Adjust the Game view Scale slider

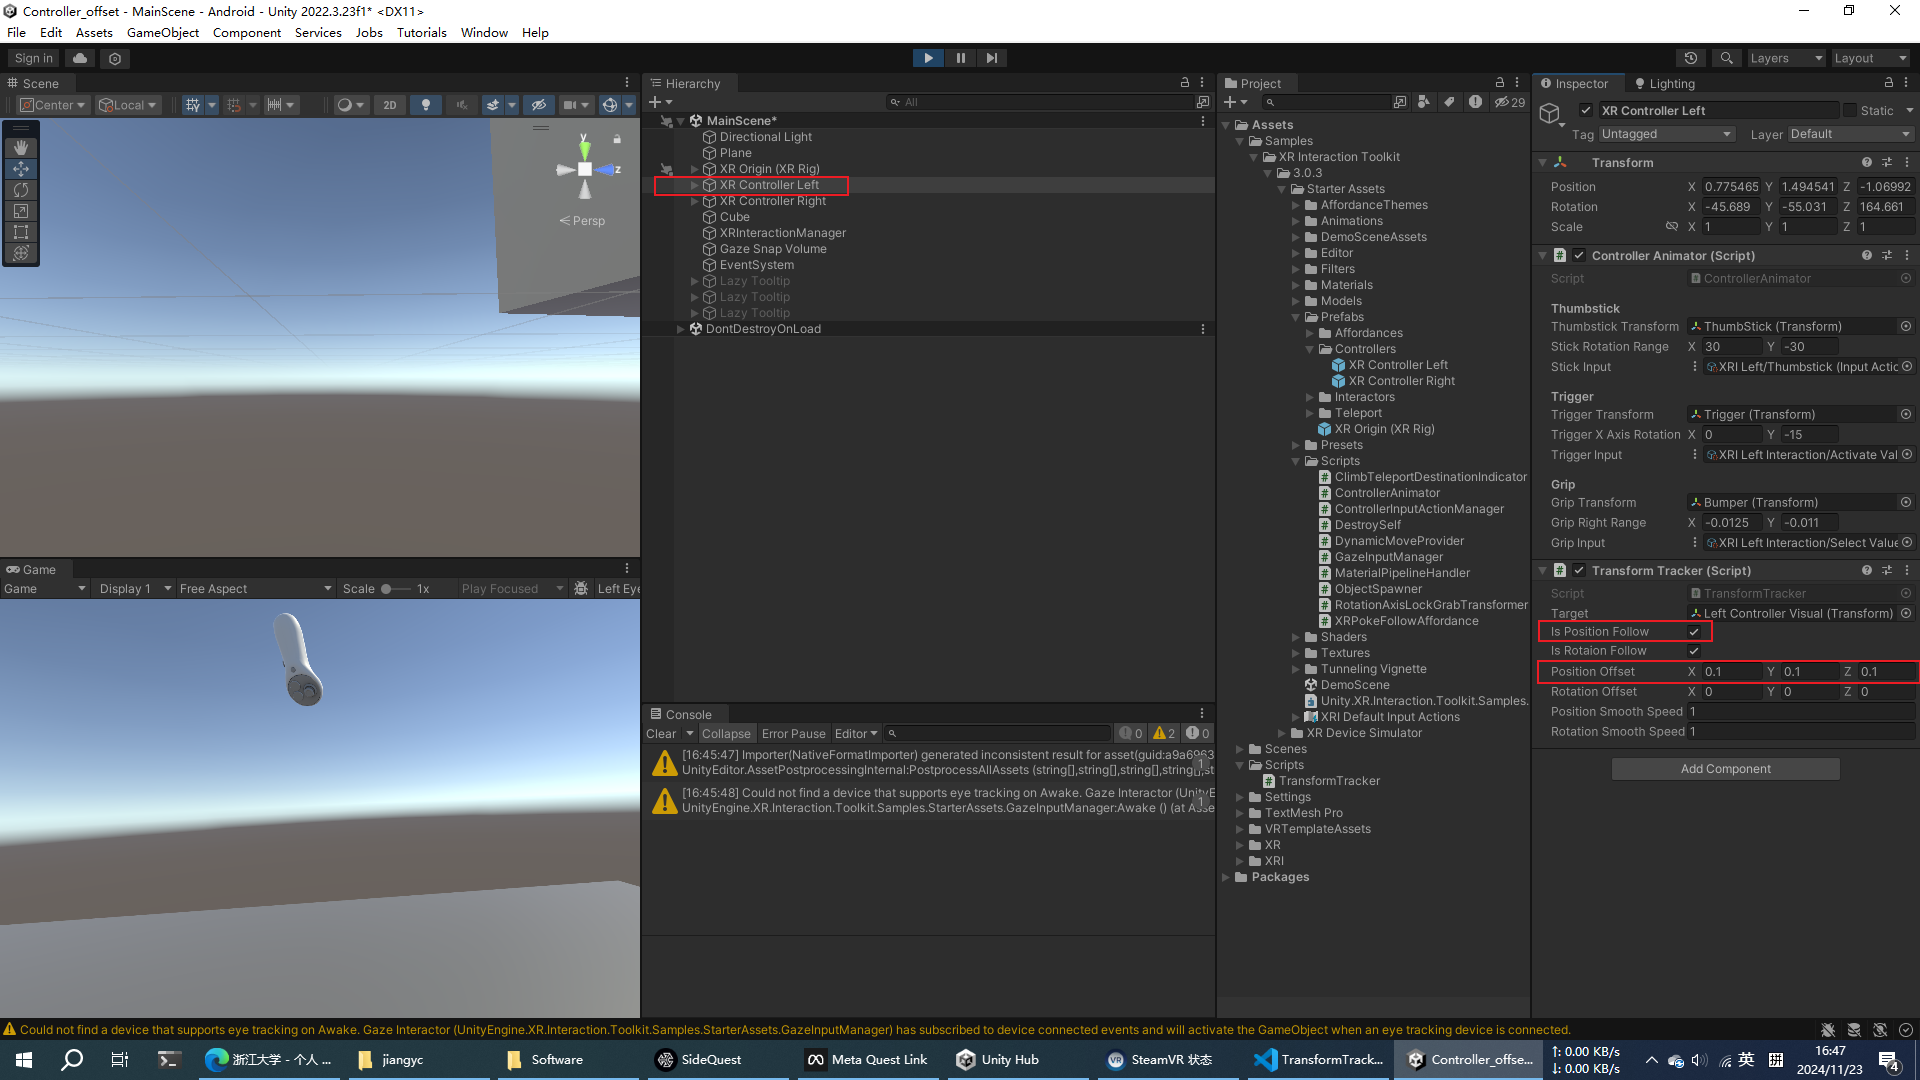[x=388, y=589]
